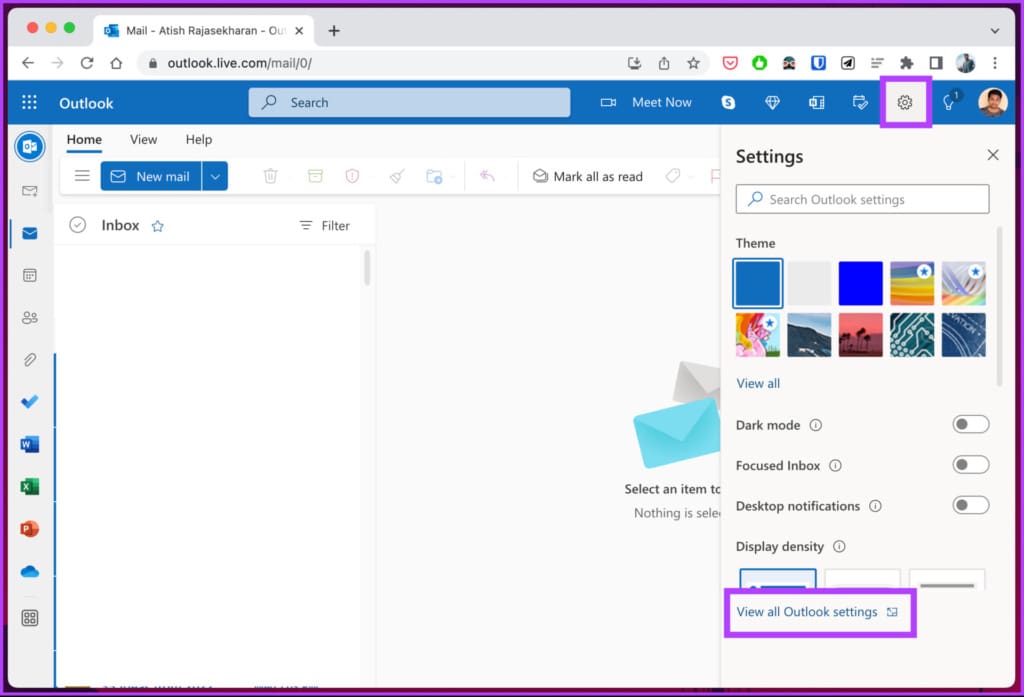
Task: Select the light gray theme swatch
Action: tap(809, 284)
